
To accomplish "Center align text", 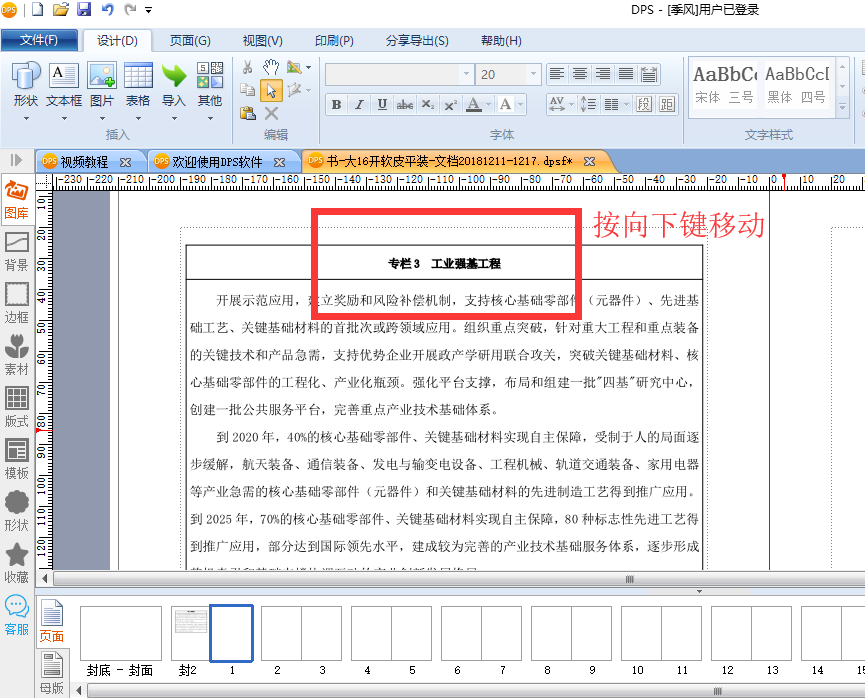I will [580, 74].
